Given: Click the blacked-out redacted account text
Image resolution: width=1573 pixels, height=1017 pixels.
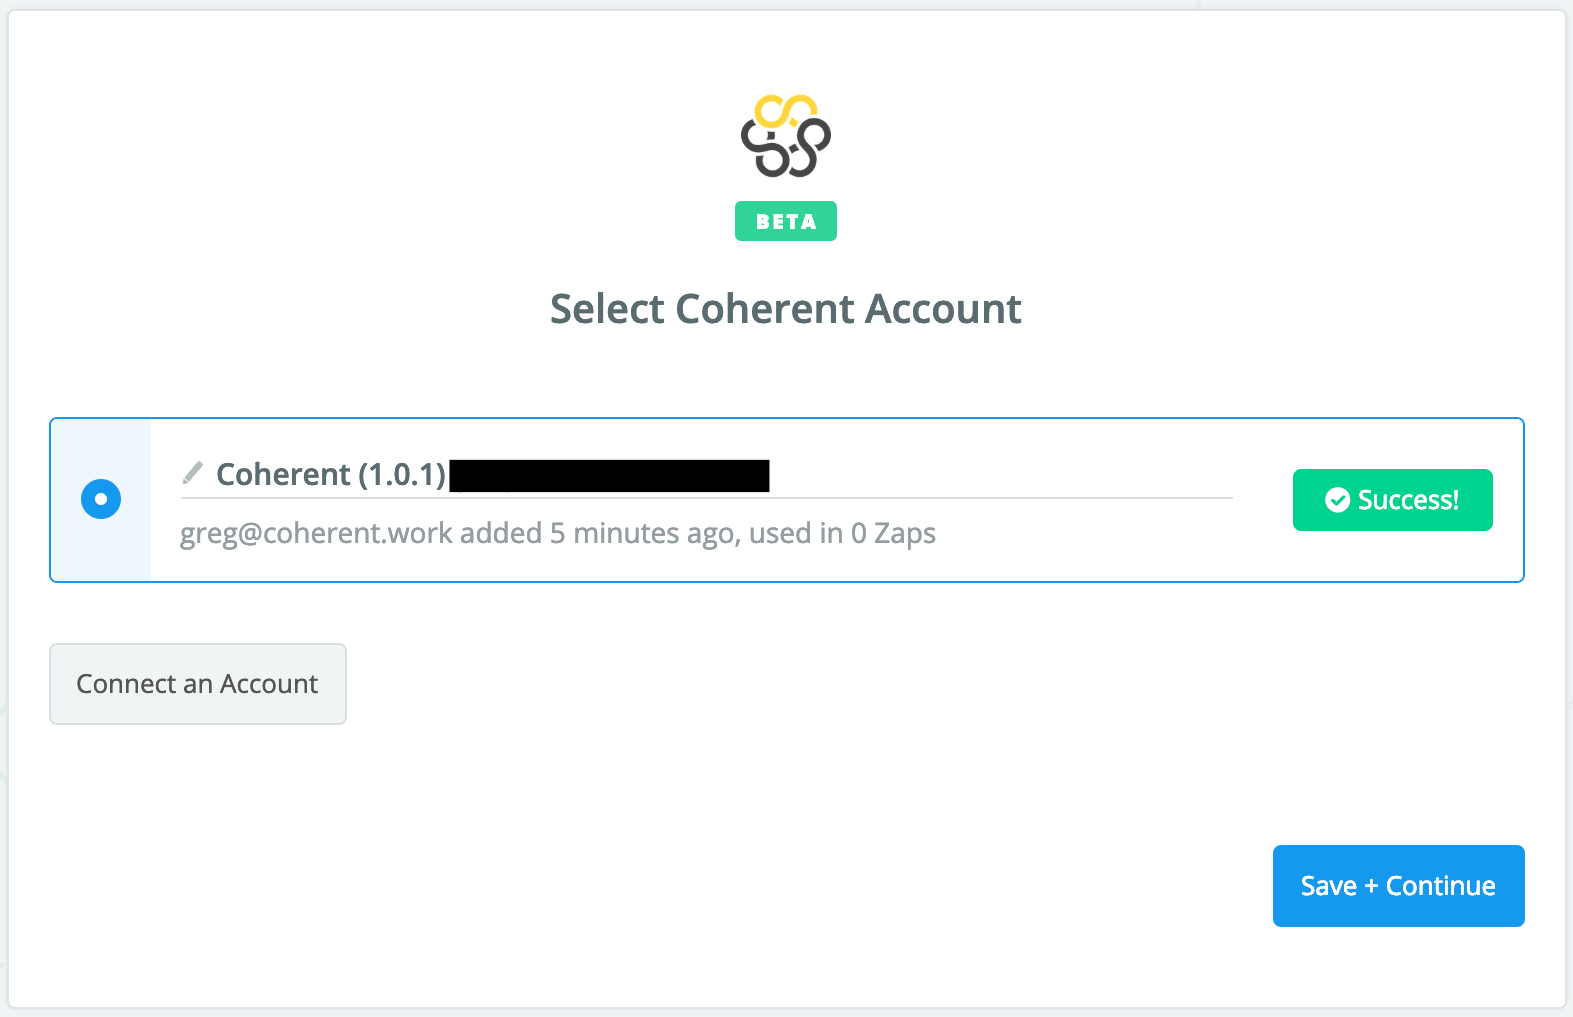Looking at the screenshot, I should [609, 475].
